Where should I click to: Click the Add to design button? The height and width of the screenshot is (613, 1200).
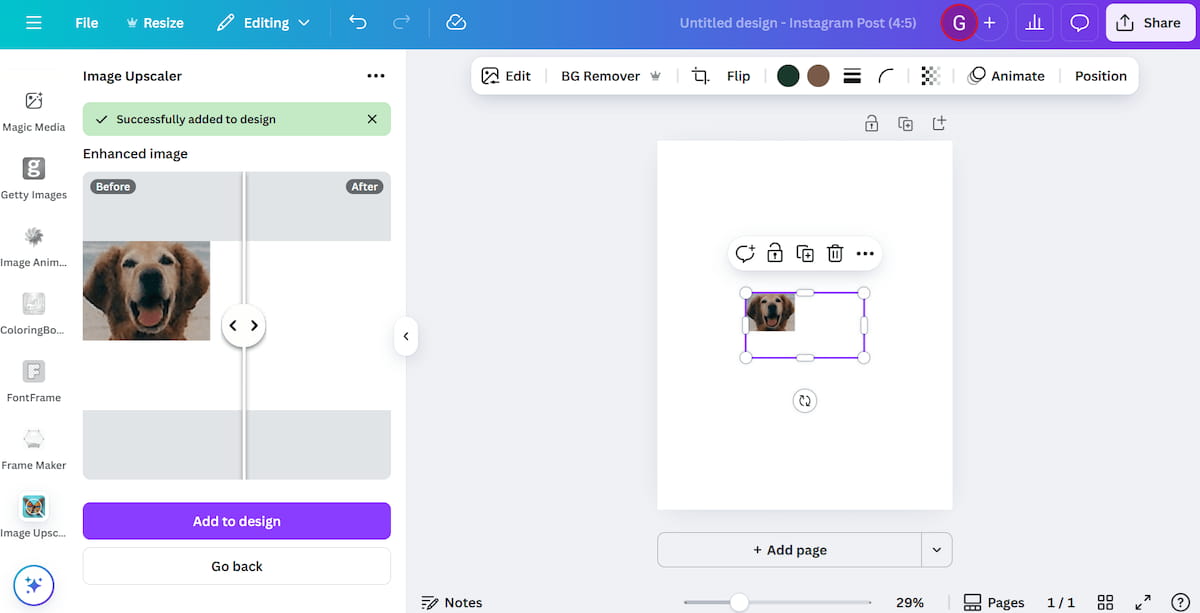pyautogui.click(x=237, y=521)
